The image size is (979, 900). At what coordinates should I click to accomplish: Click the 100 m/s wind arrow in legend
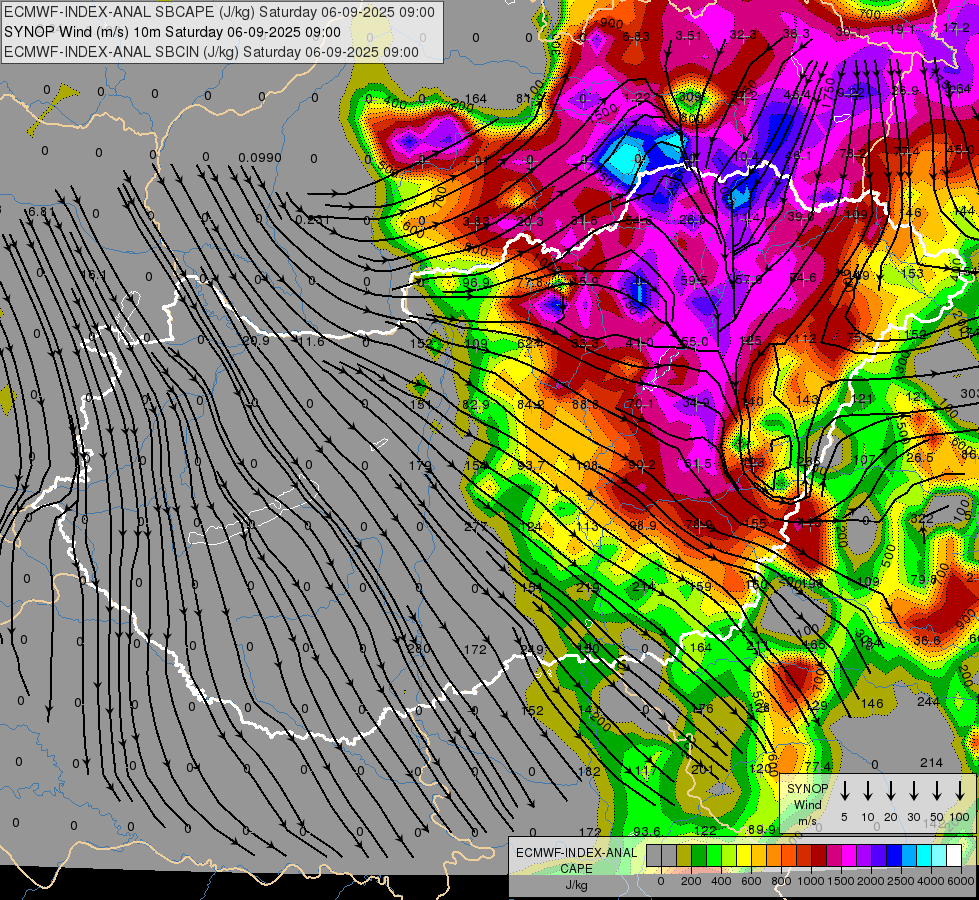tap(960, 791)
